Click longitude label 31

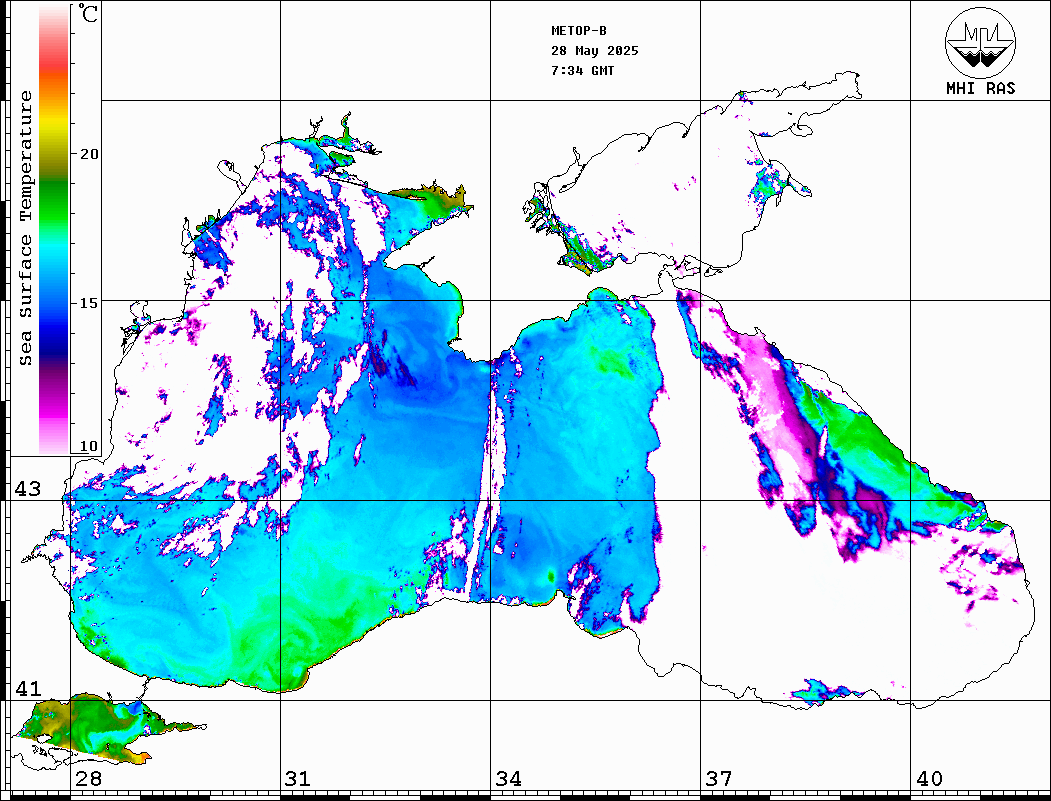[x=298, y=779]
